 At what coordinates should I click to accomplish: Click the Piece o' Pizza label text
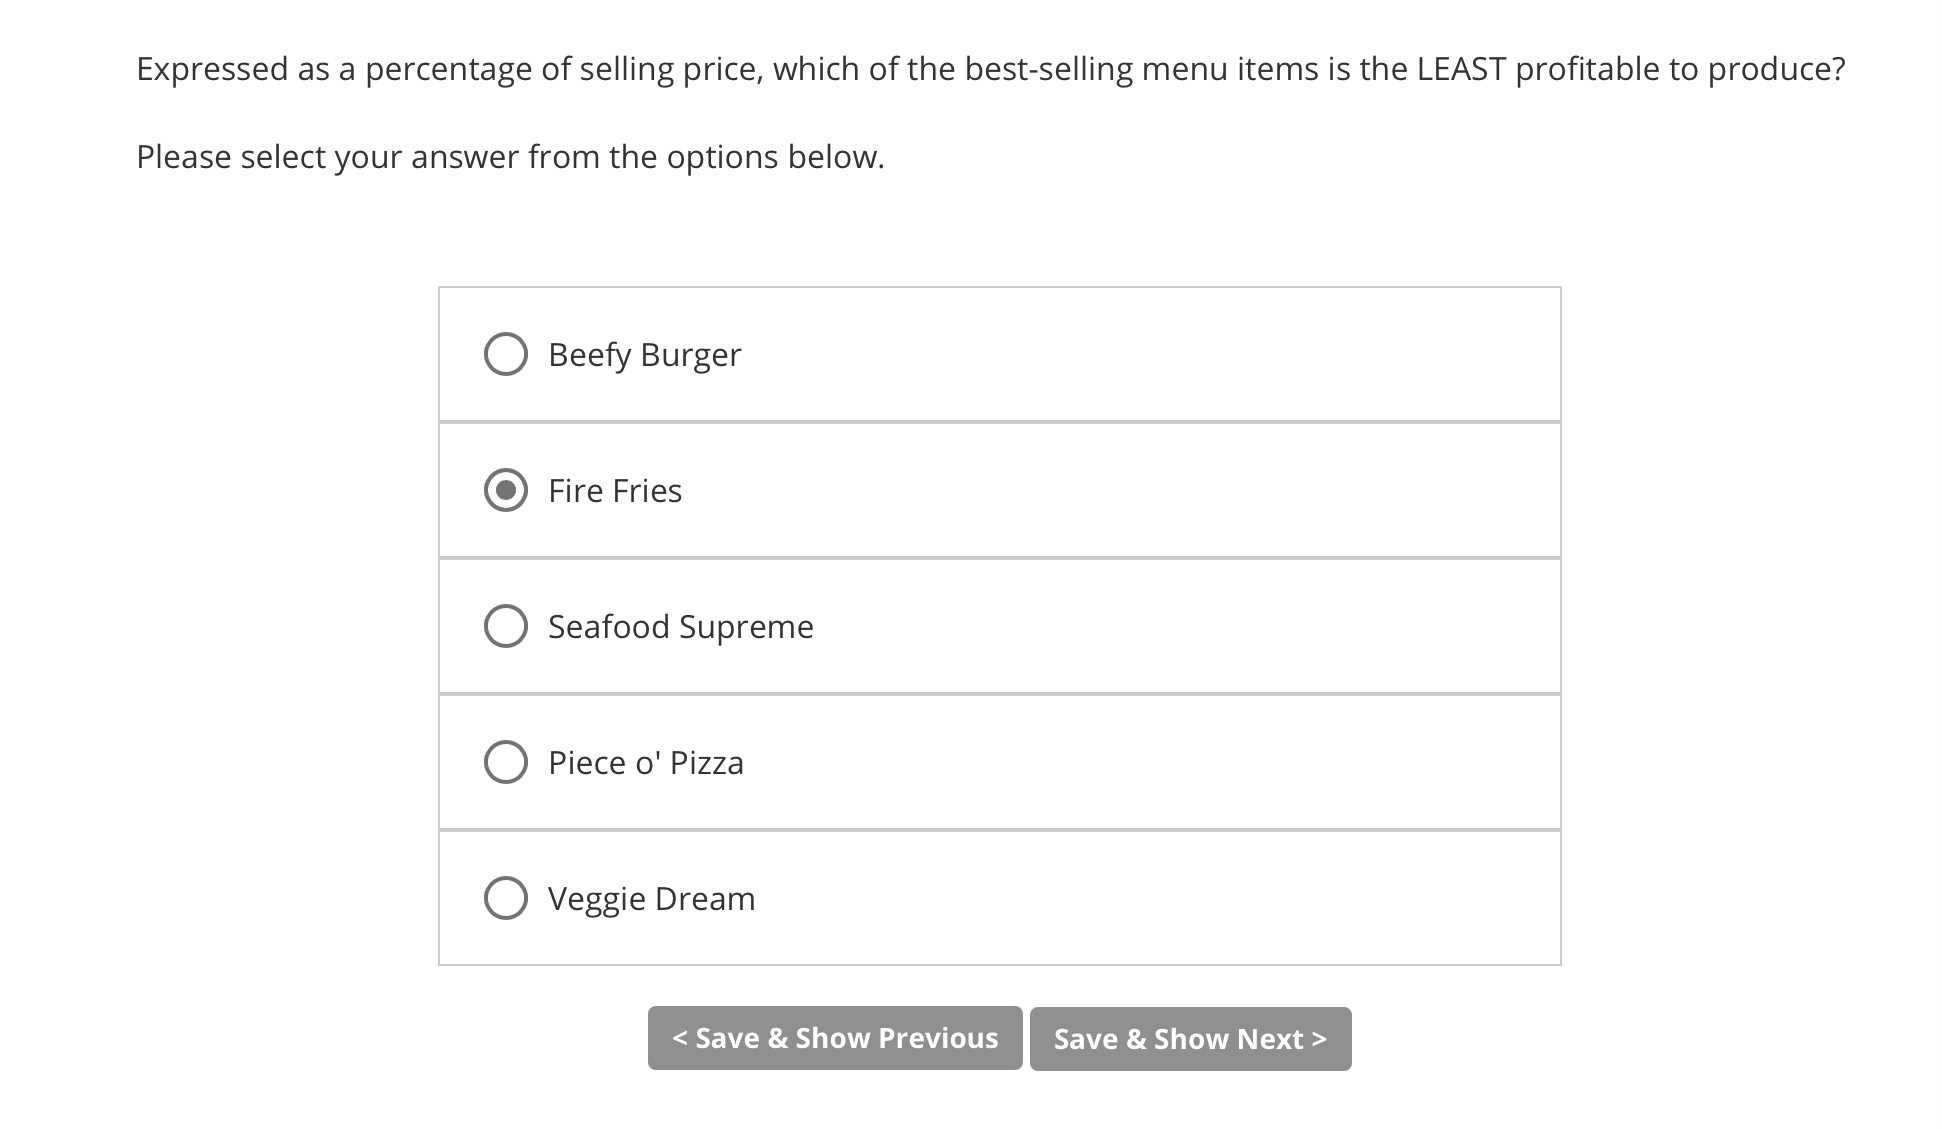tap(645, 762)
